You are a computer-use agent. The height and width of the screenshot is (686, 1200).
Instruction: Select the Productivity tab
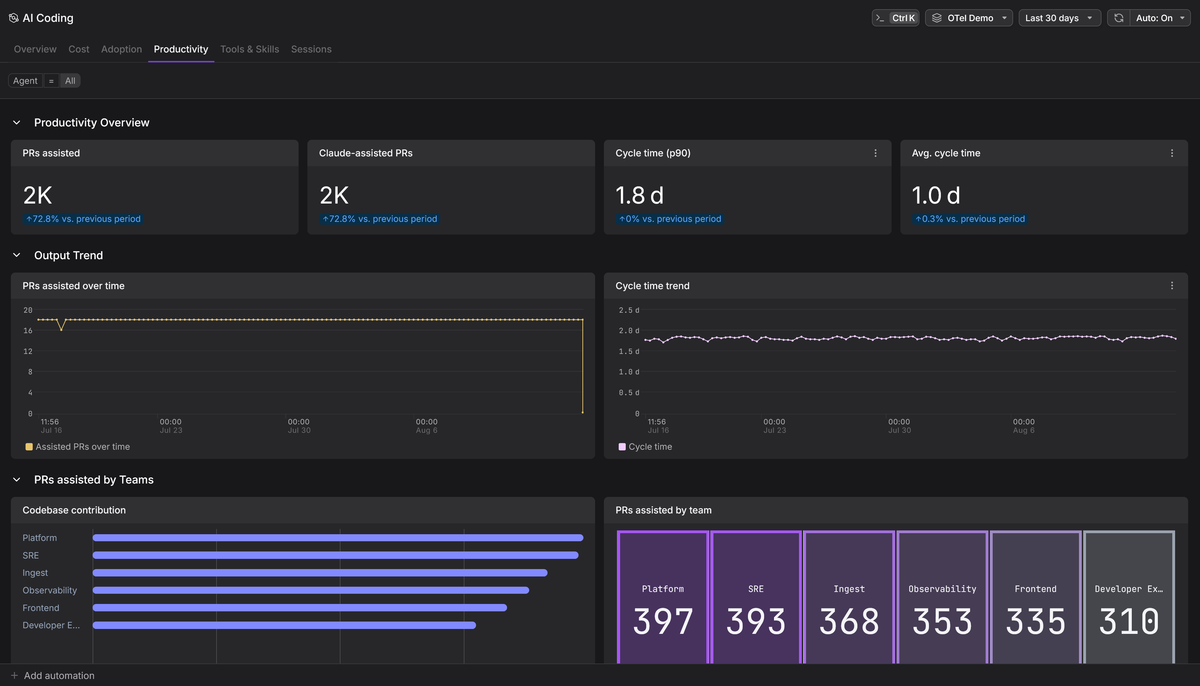[181, 49]
